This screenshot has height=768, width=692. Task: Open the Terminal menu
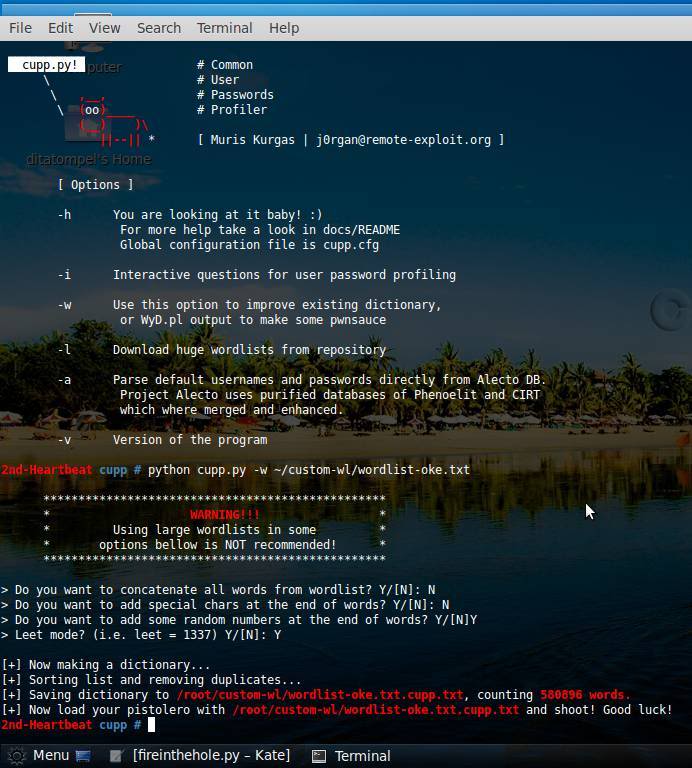[x=225, y=28]
